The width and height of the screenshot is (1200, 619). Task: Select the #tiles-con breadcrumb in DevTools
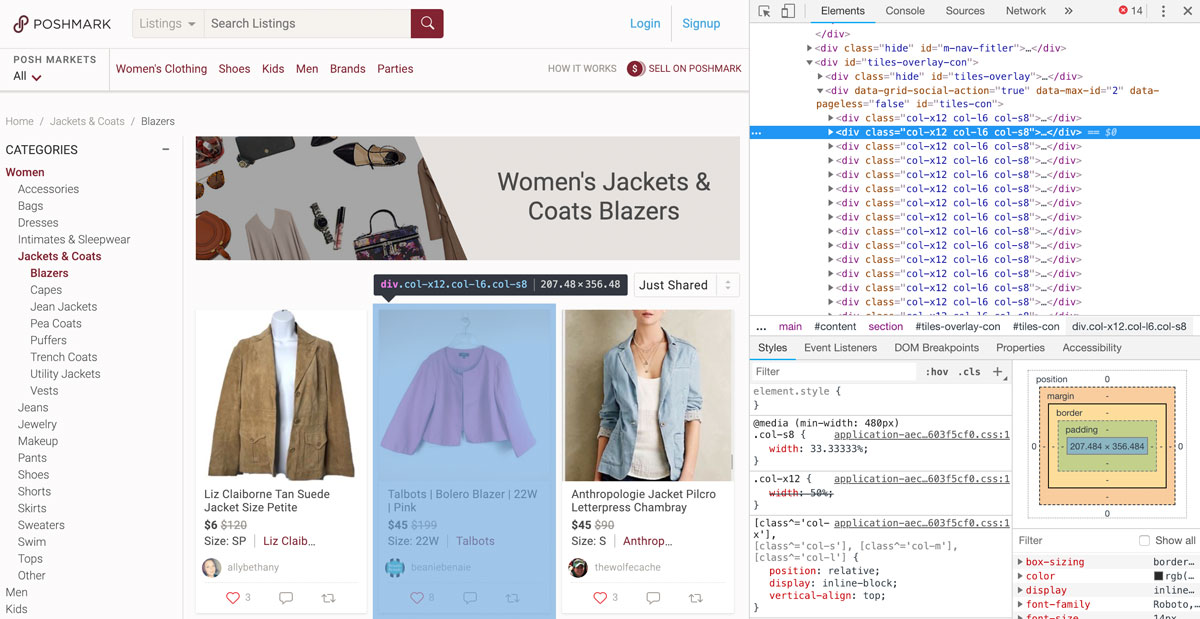(x=1035, y=327)
